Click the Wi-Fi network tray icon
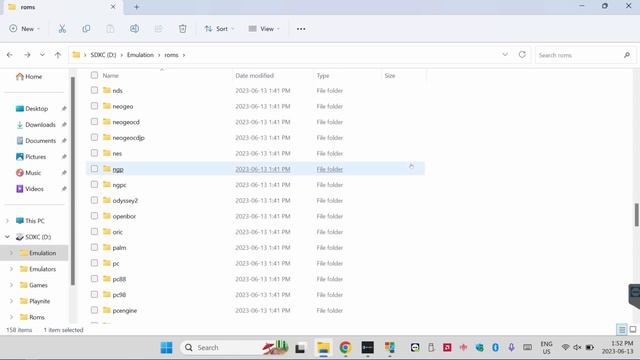This screenshot has width=640, height=360. click(x=565, y=347)
